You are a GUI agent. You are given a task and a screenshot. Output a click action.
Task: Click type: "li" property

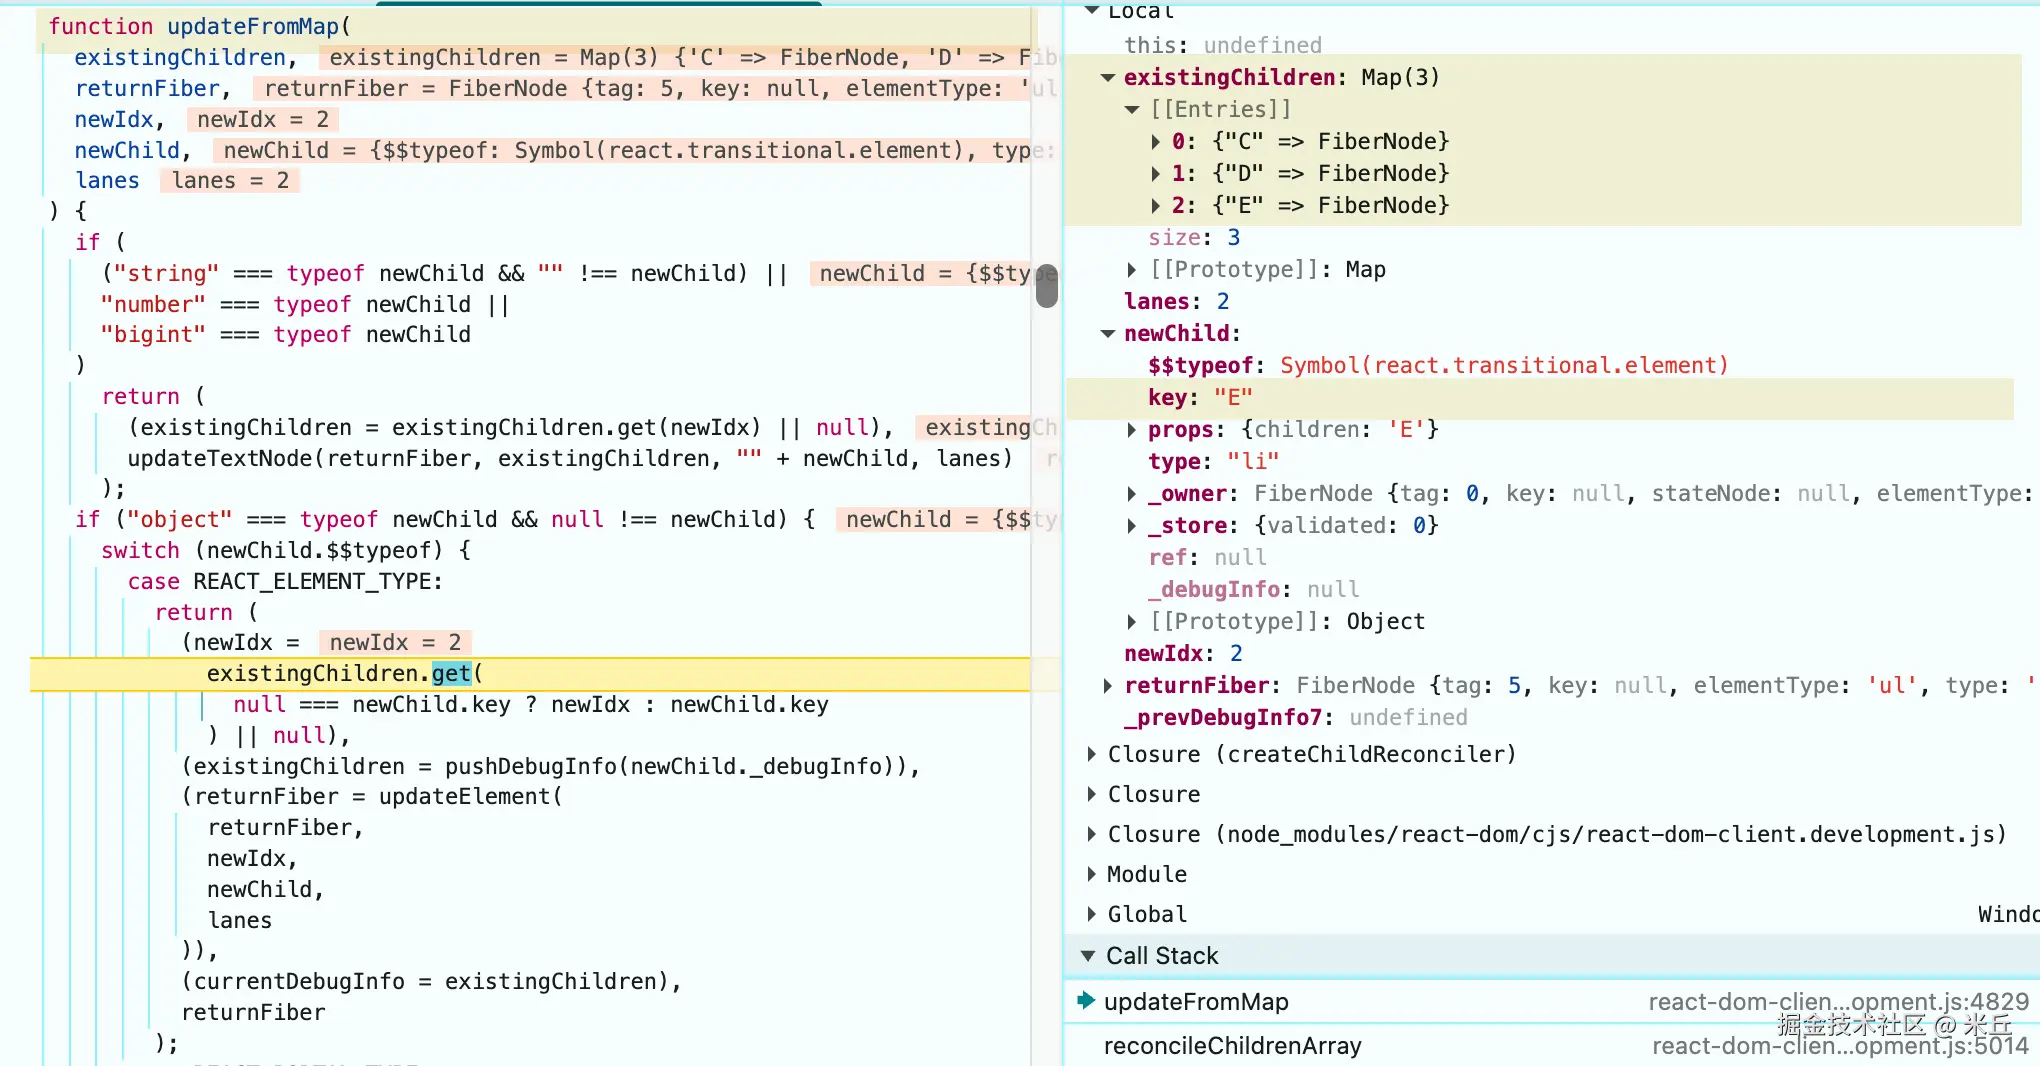(x=1213, y=462)
